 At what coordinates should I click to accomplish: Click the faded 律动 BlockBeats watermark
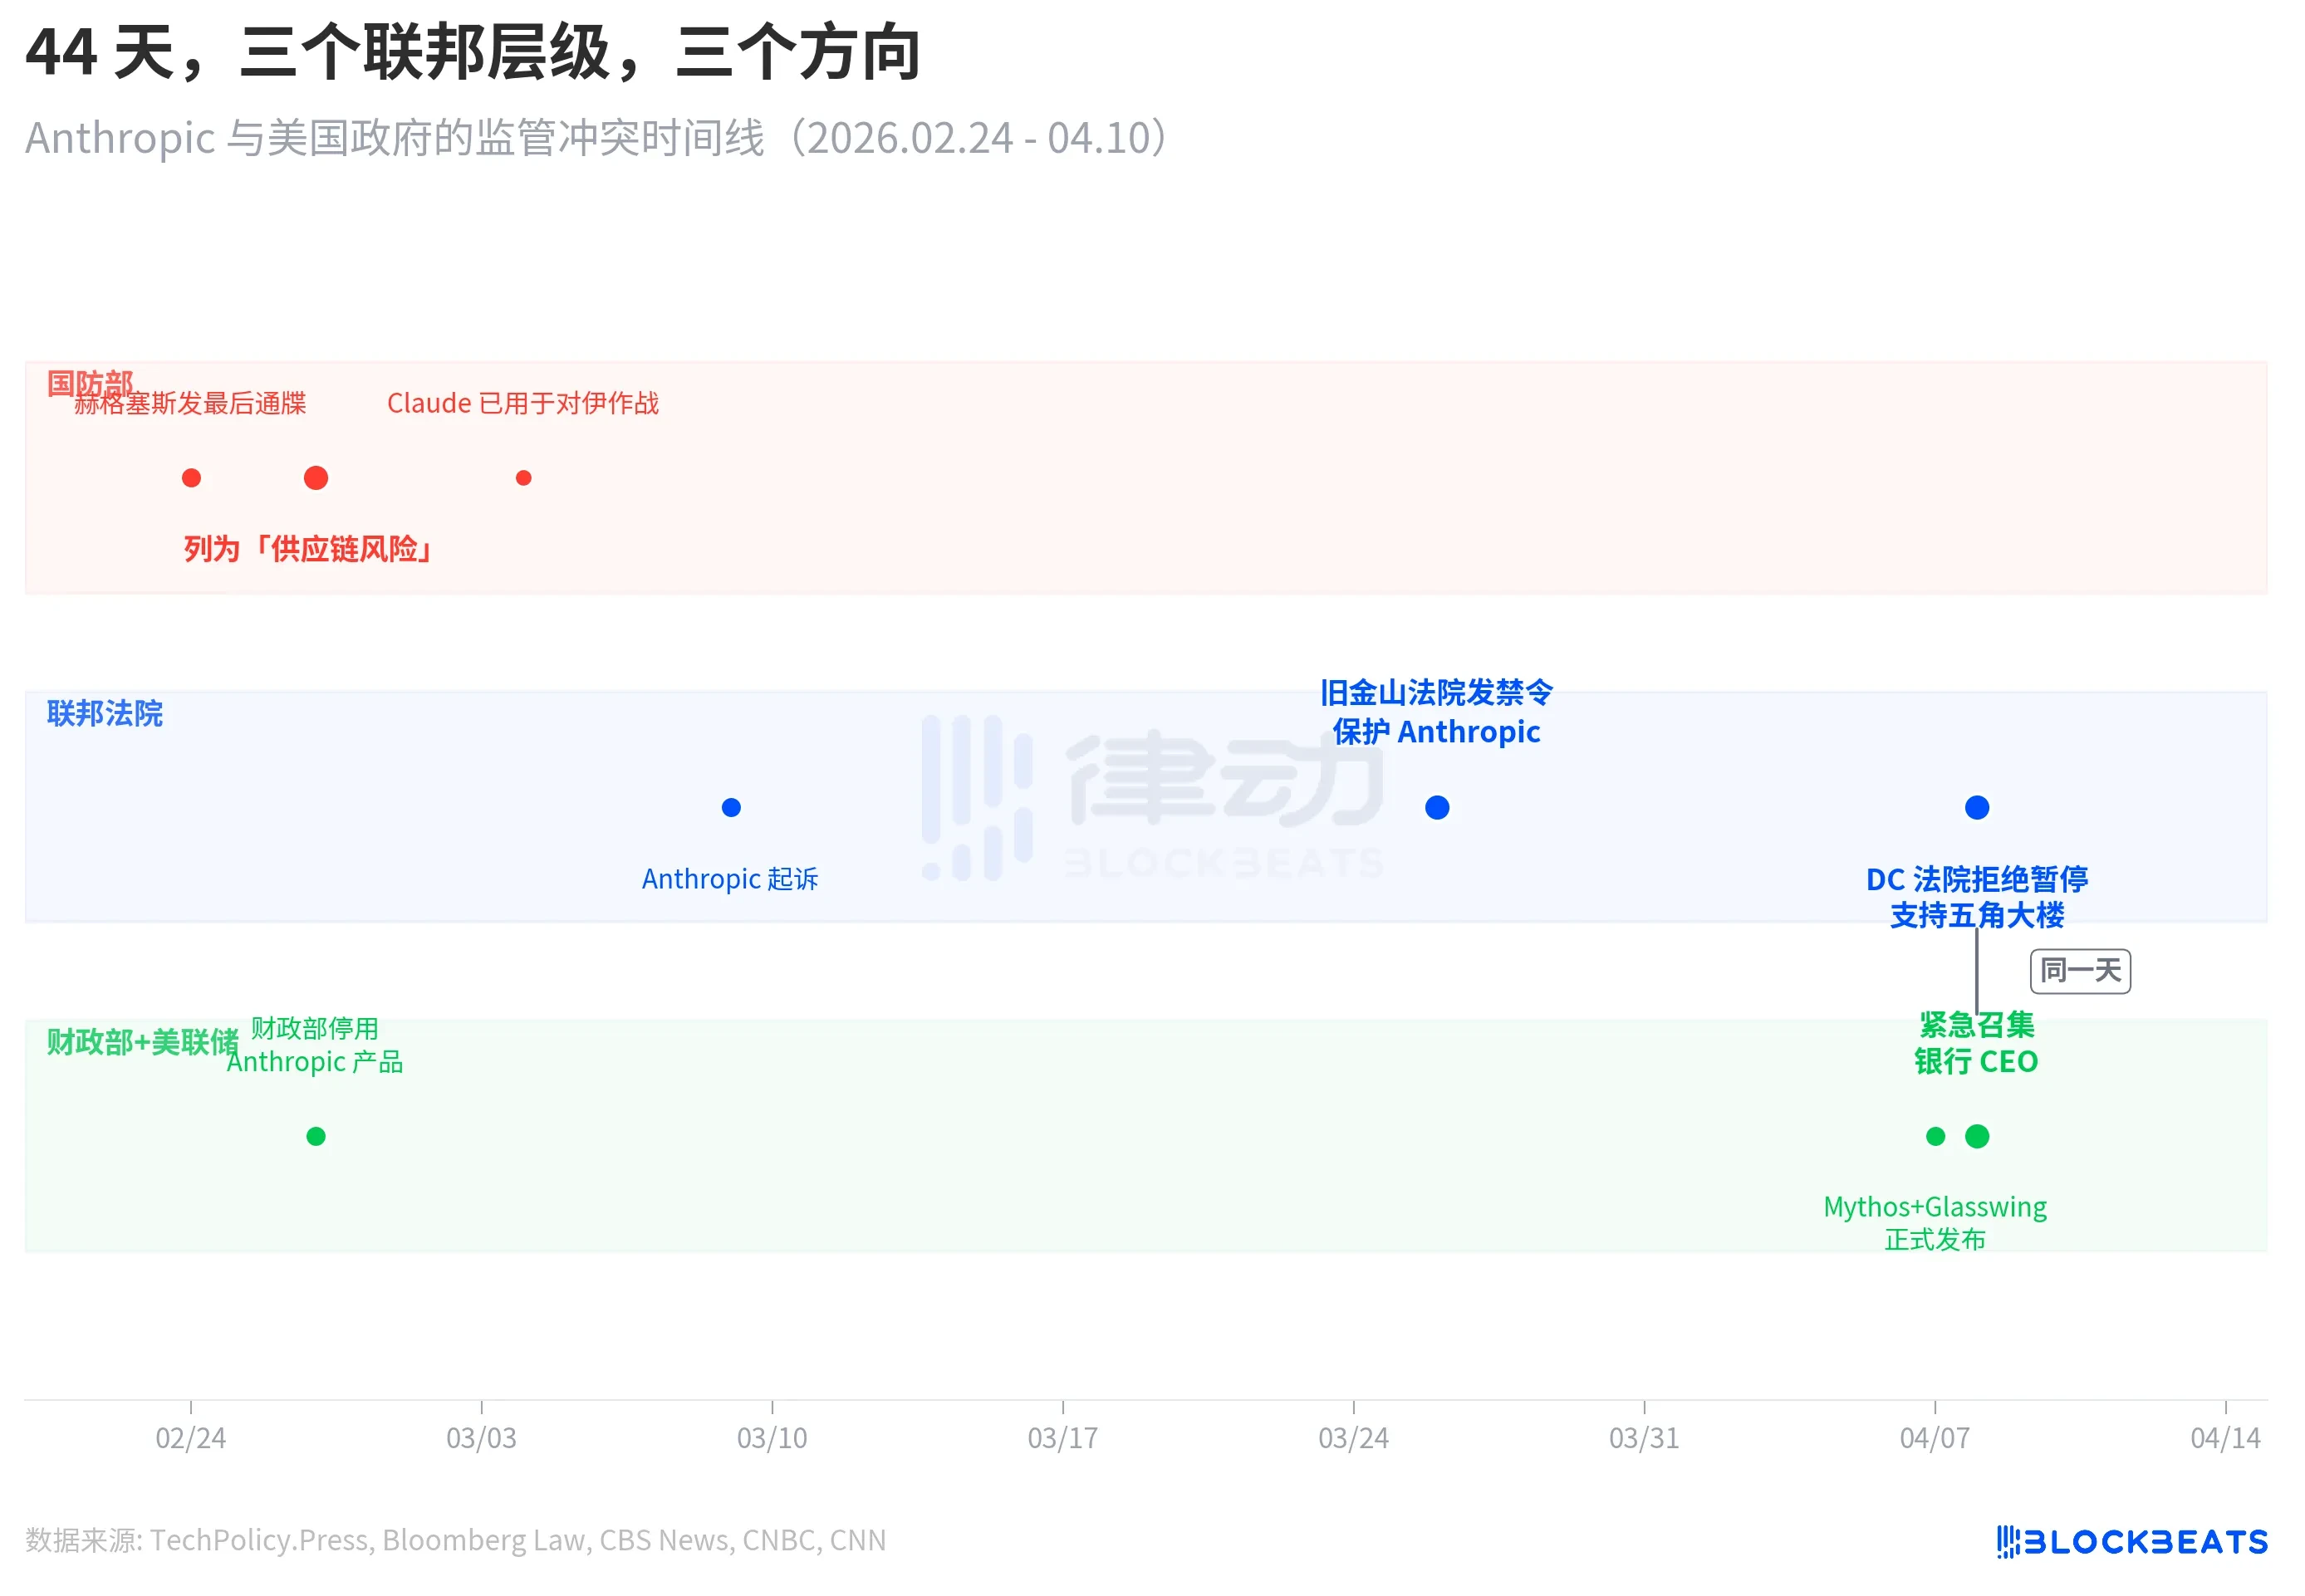1153,798
